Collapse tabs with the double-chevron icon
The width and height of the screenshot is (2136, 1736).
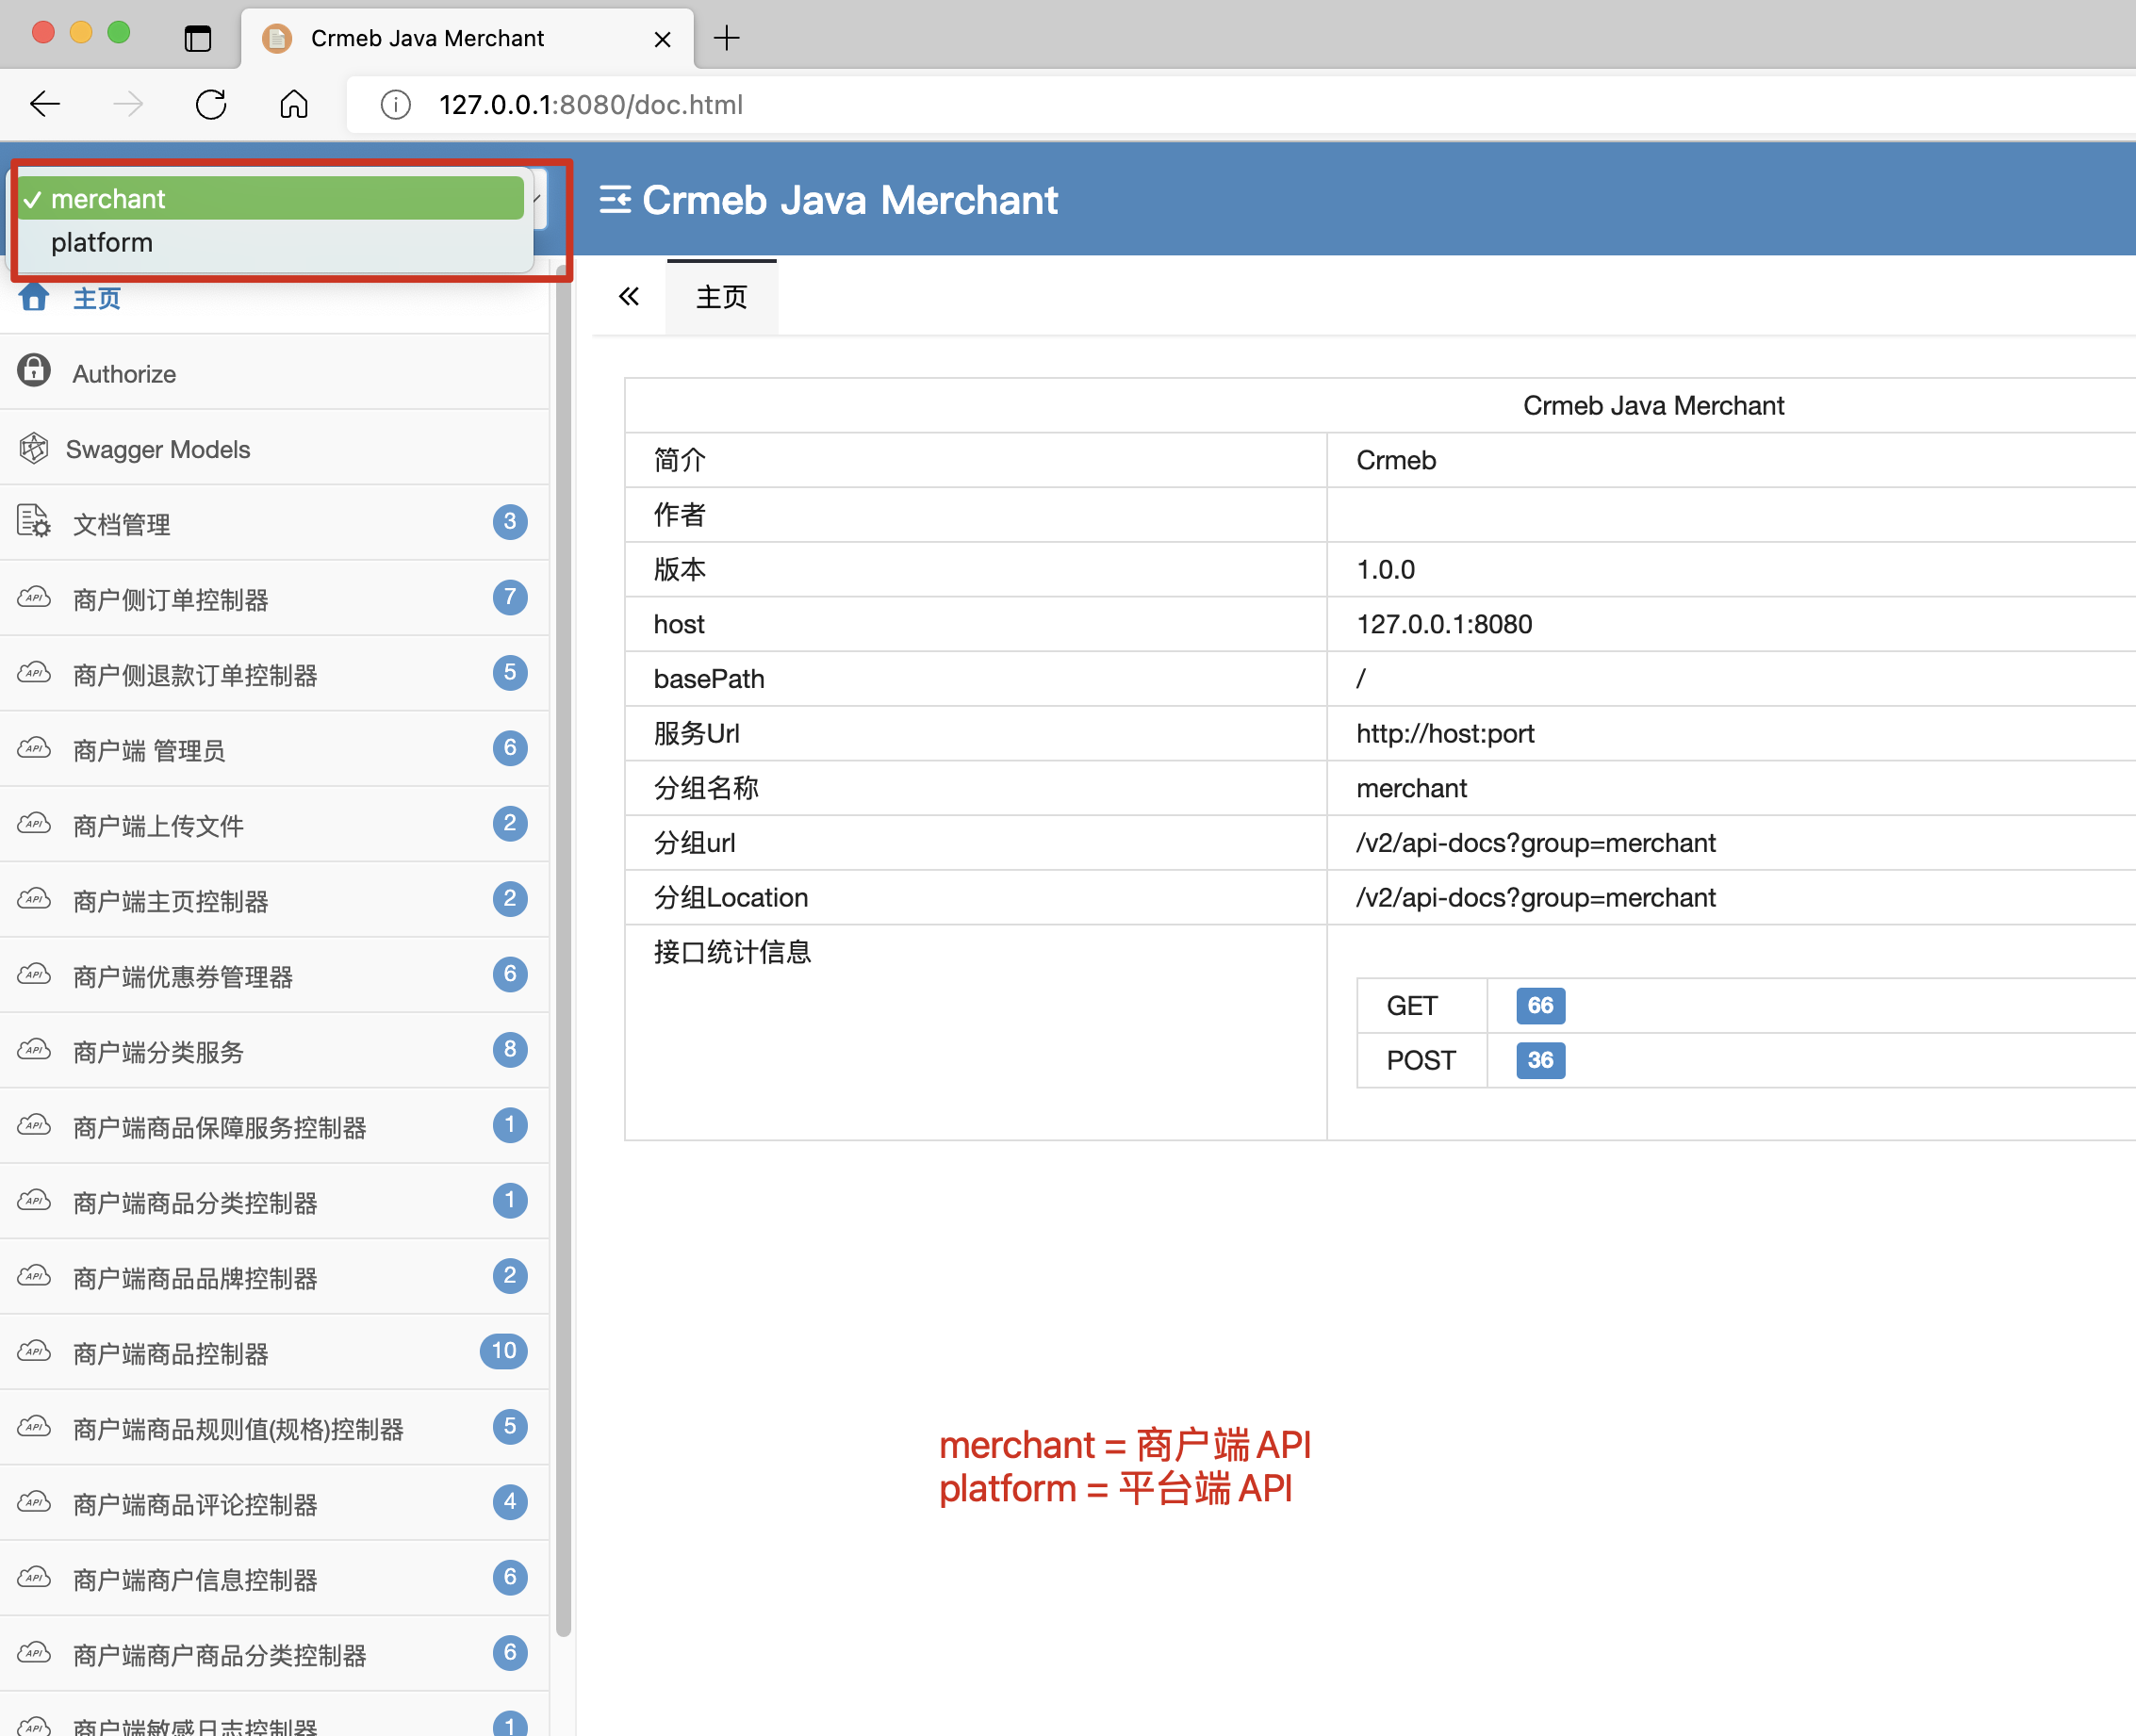coord(629,296)
